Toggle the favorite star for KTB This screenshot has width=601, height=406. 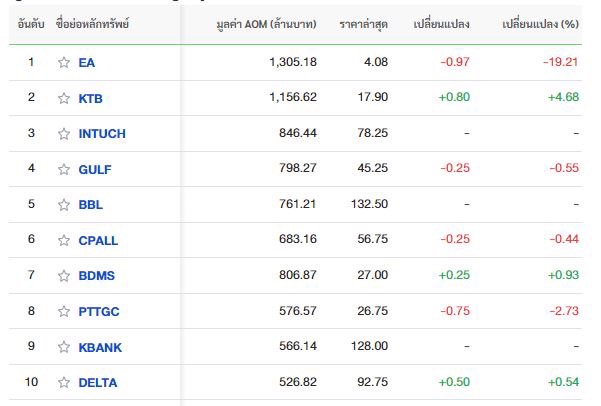click(x=64, y=98)
